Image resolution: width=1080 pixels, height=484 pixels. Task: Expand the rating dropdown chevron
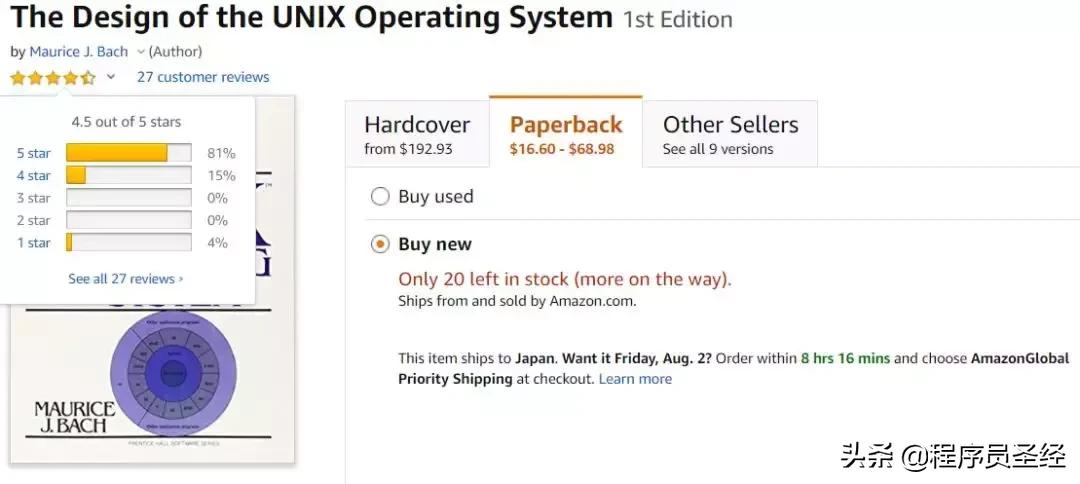[111, 77]
